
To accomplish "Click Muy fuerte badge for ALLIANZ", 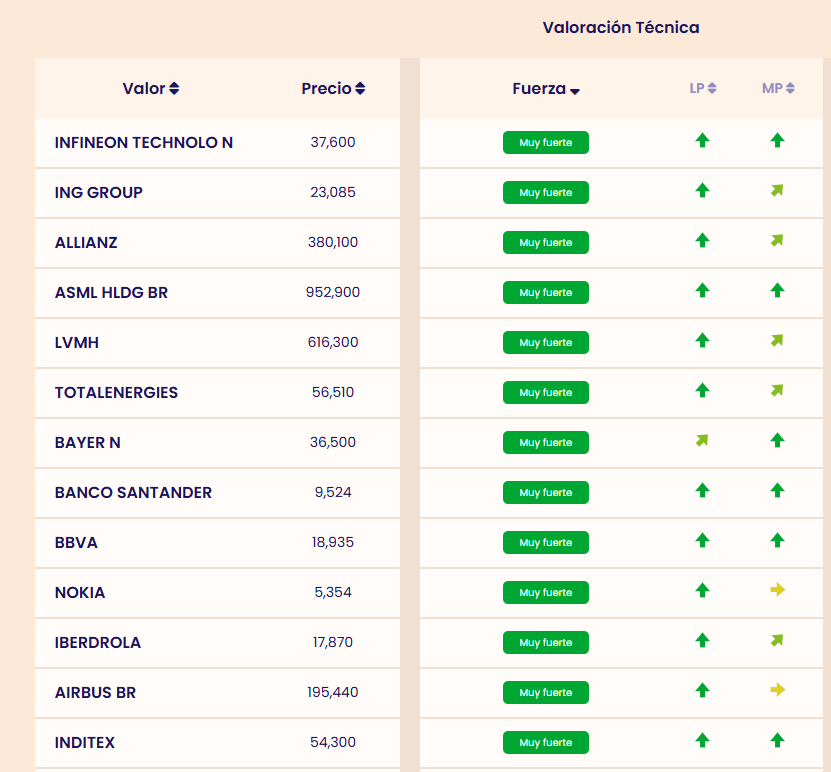I will [x=546, y=242].
